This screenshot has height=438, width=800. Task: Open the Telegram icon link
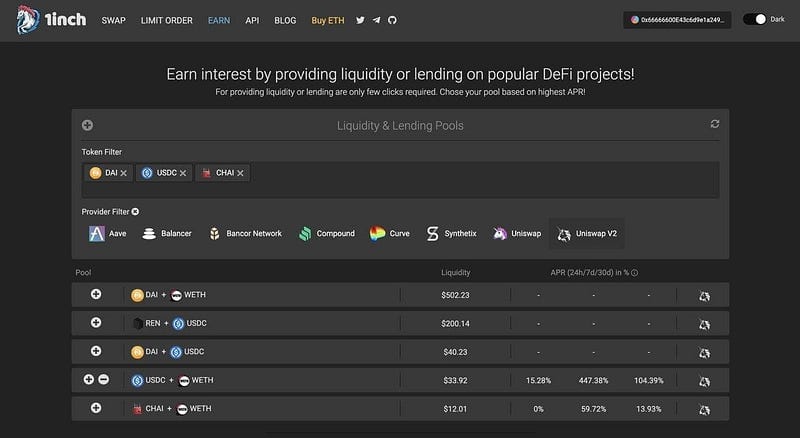click(x=376, y=20)
